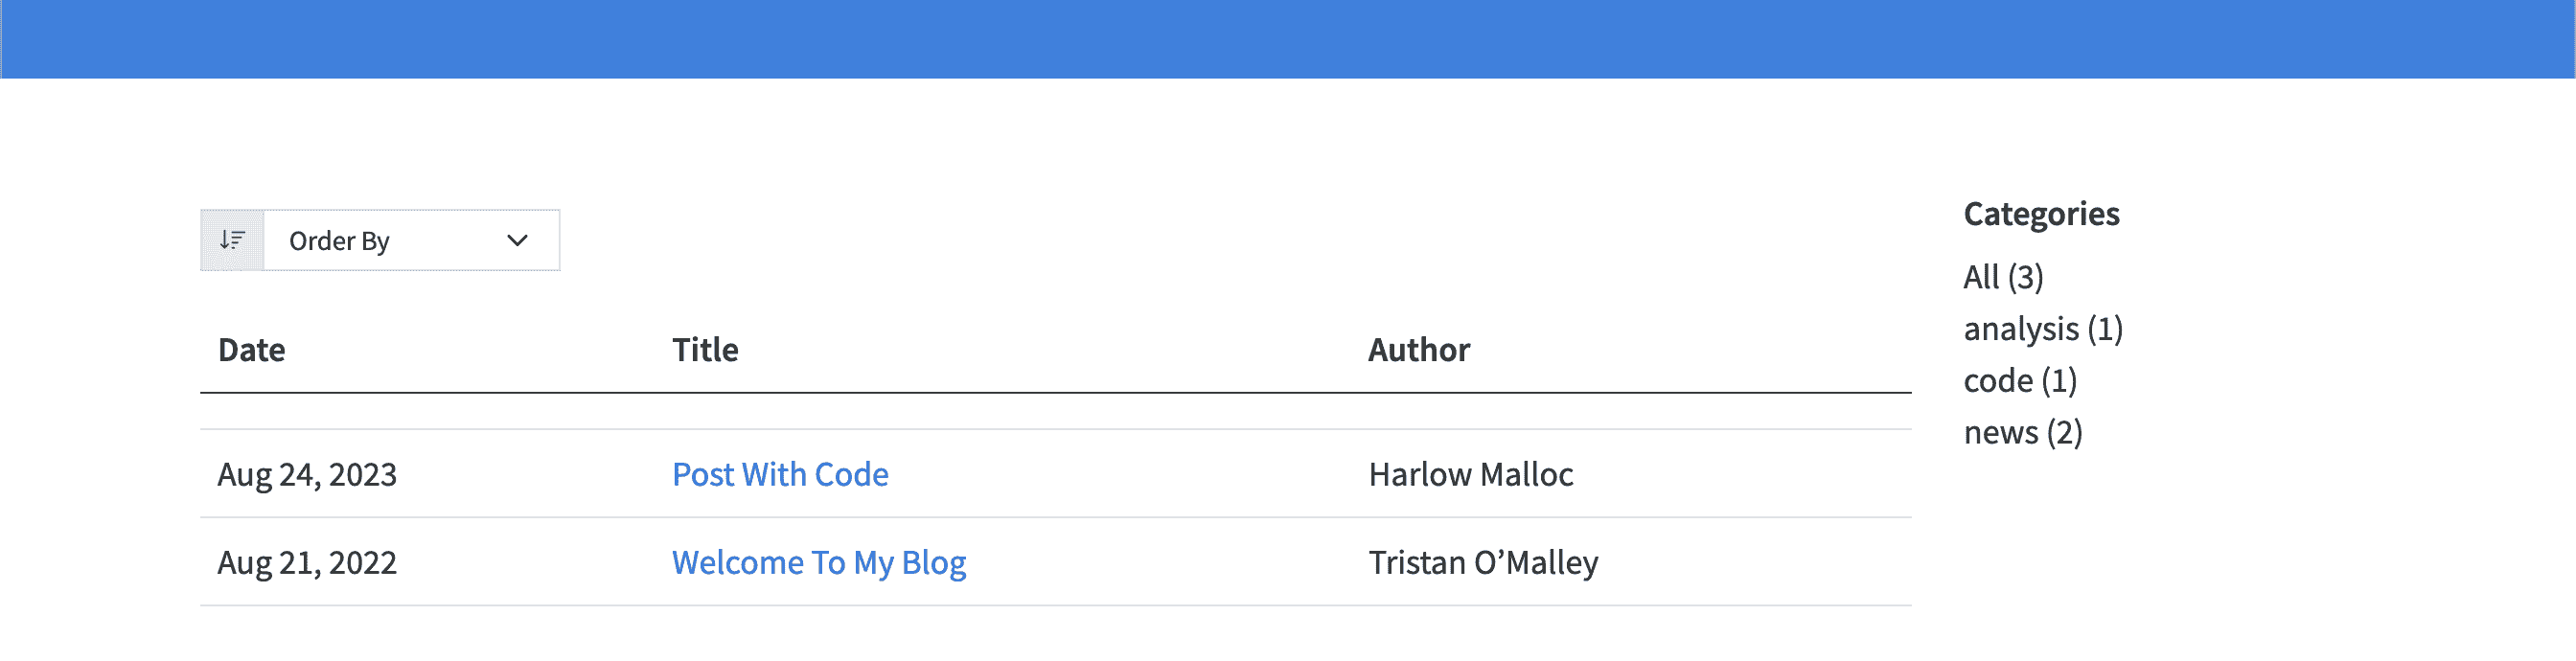Open the Welcome To My Blog post

click(x=818, y=562)
